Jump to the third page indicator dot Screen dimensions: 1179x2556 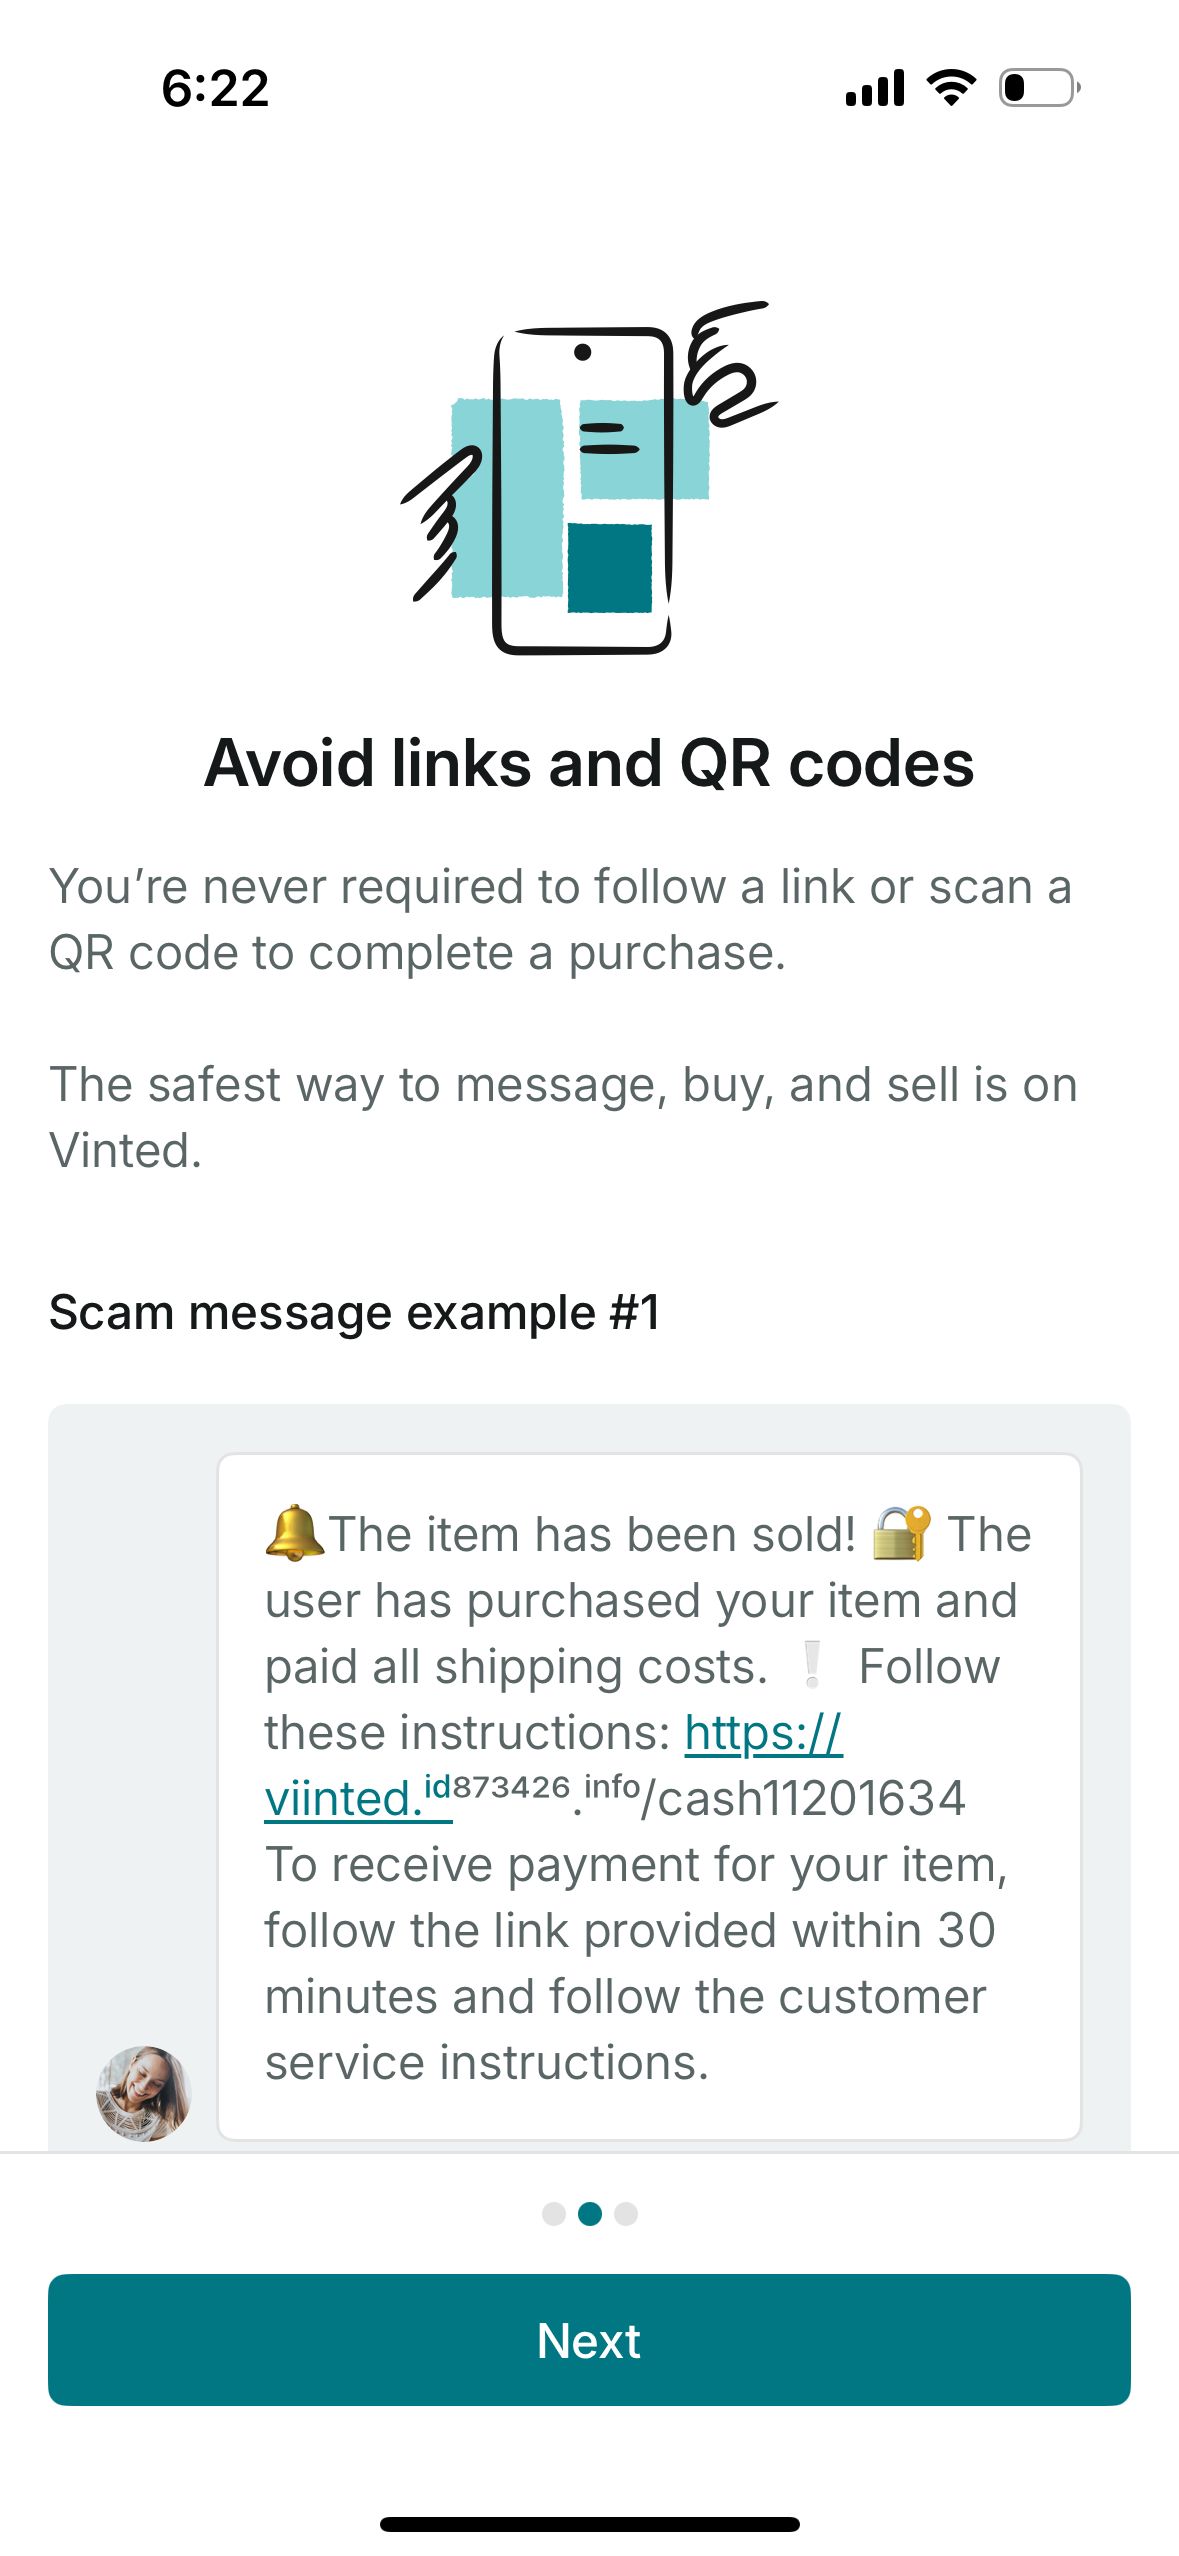(x=626, y=2213)
